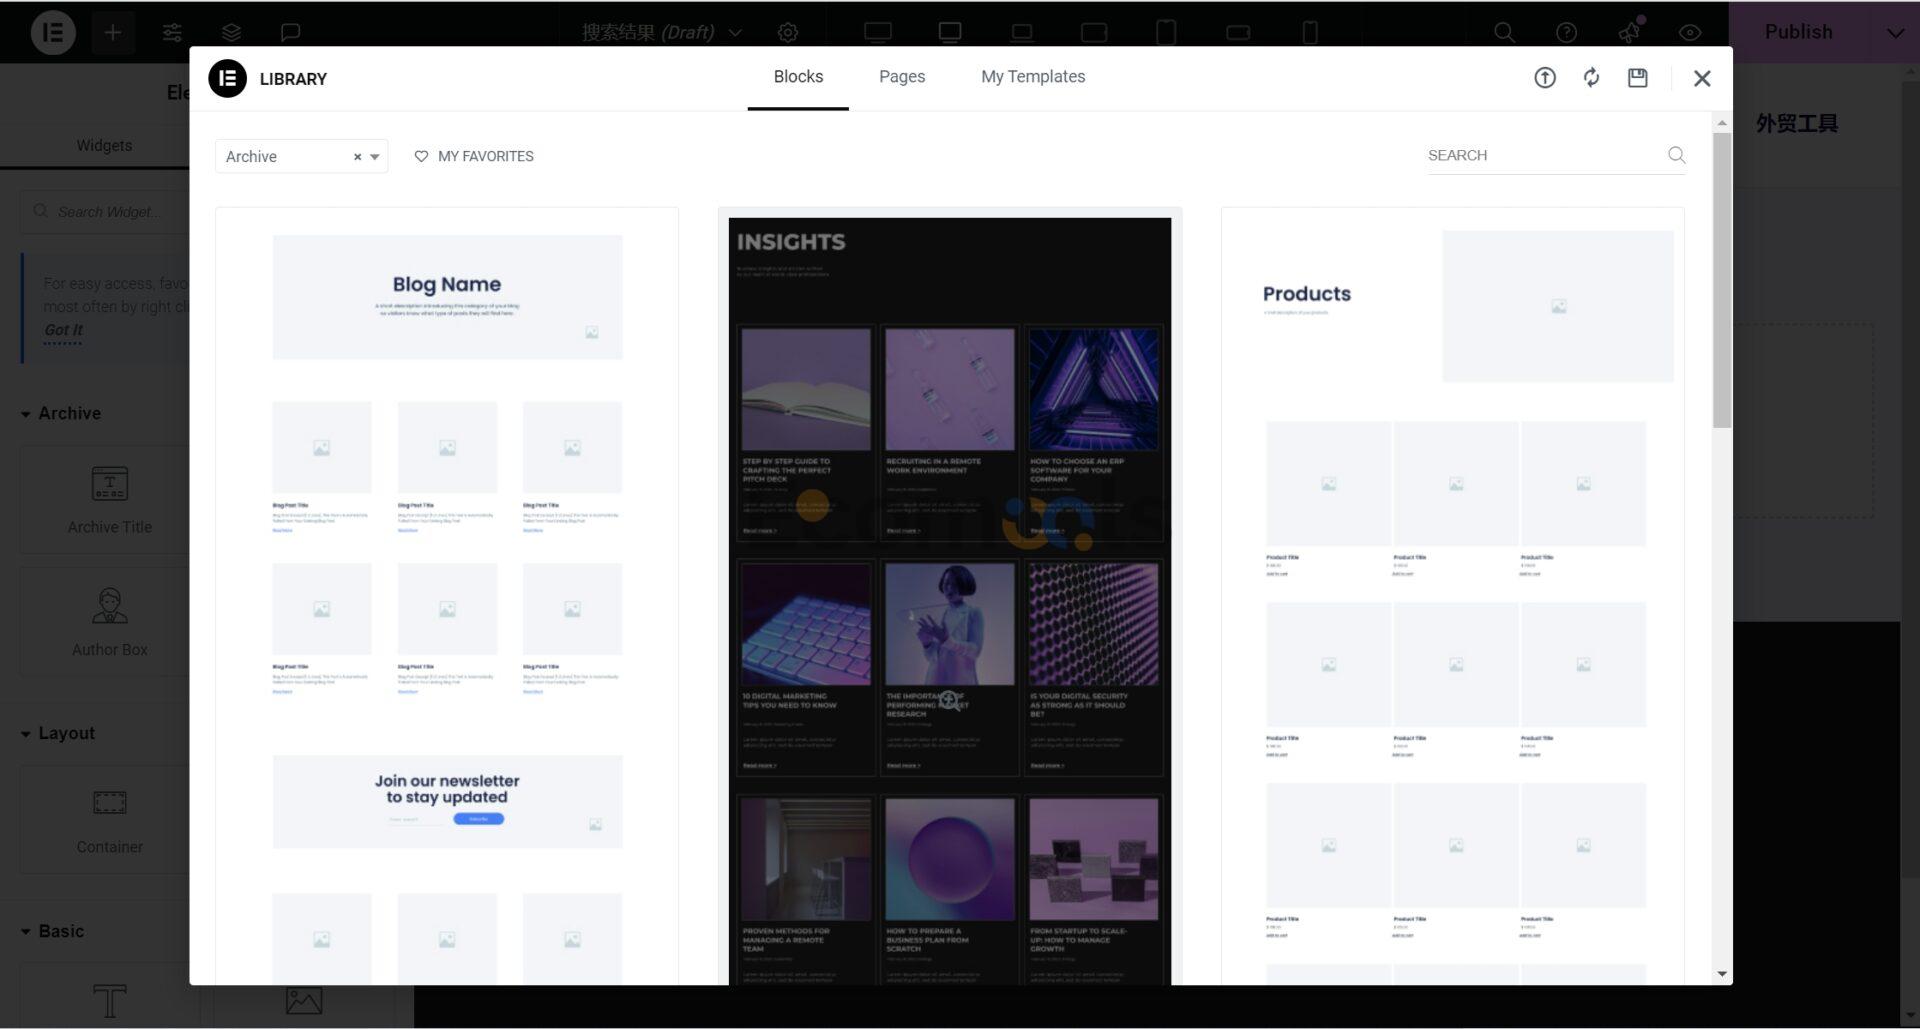Viewport: 1920px width, 1029px height.
Task: Select the Insights dark archive template
Action: (950, 596)
